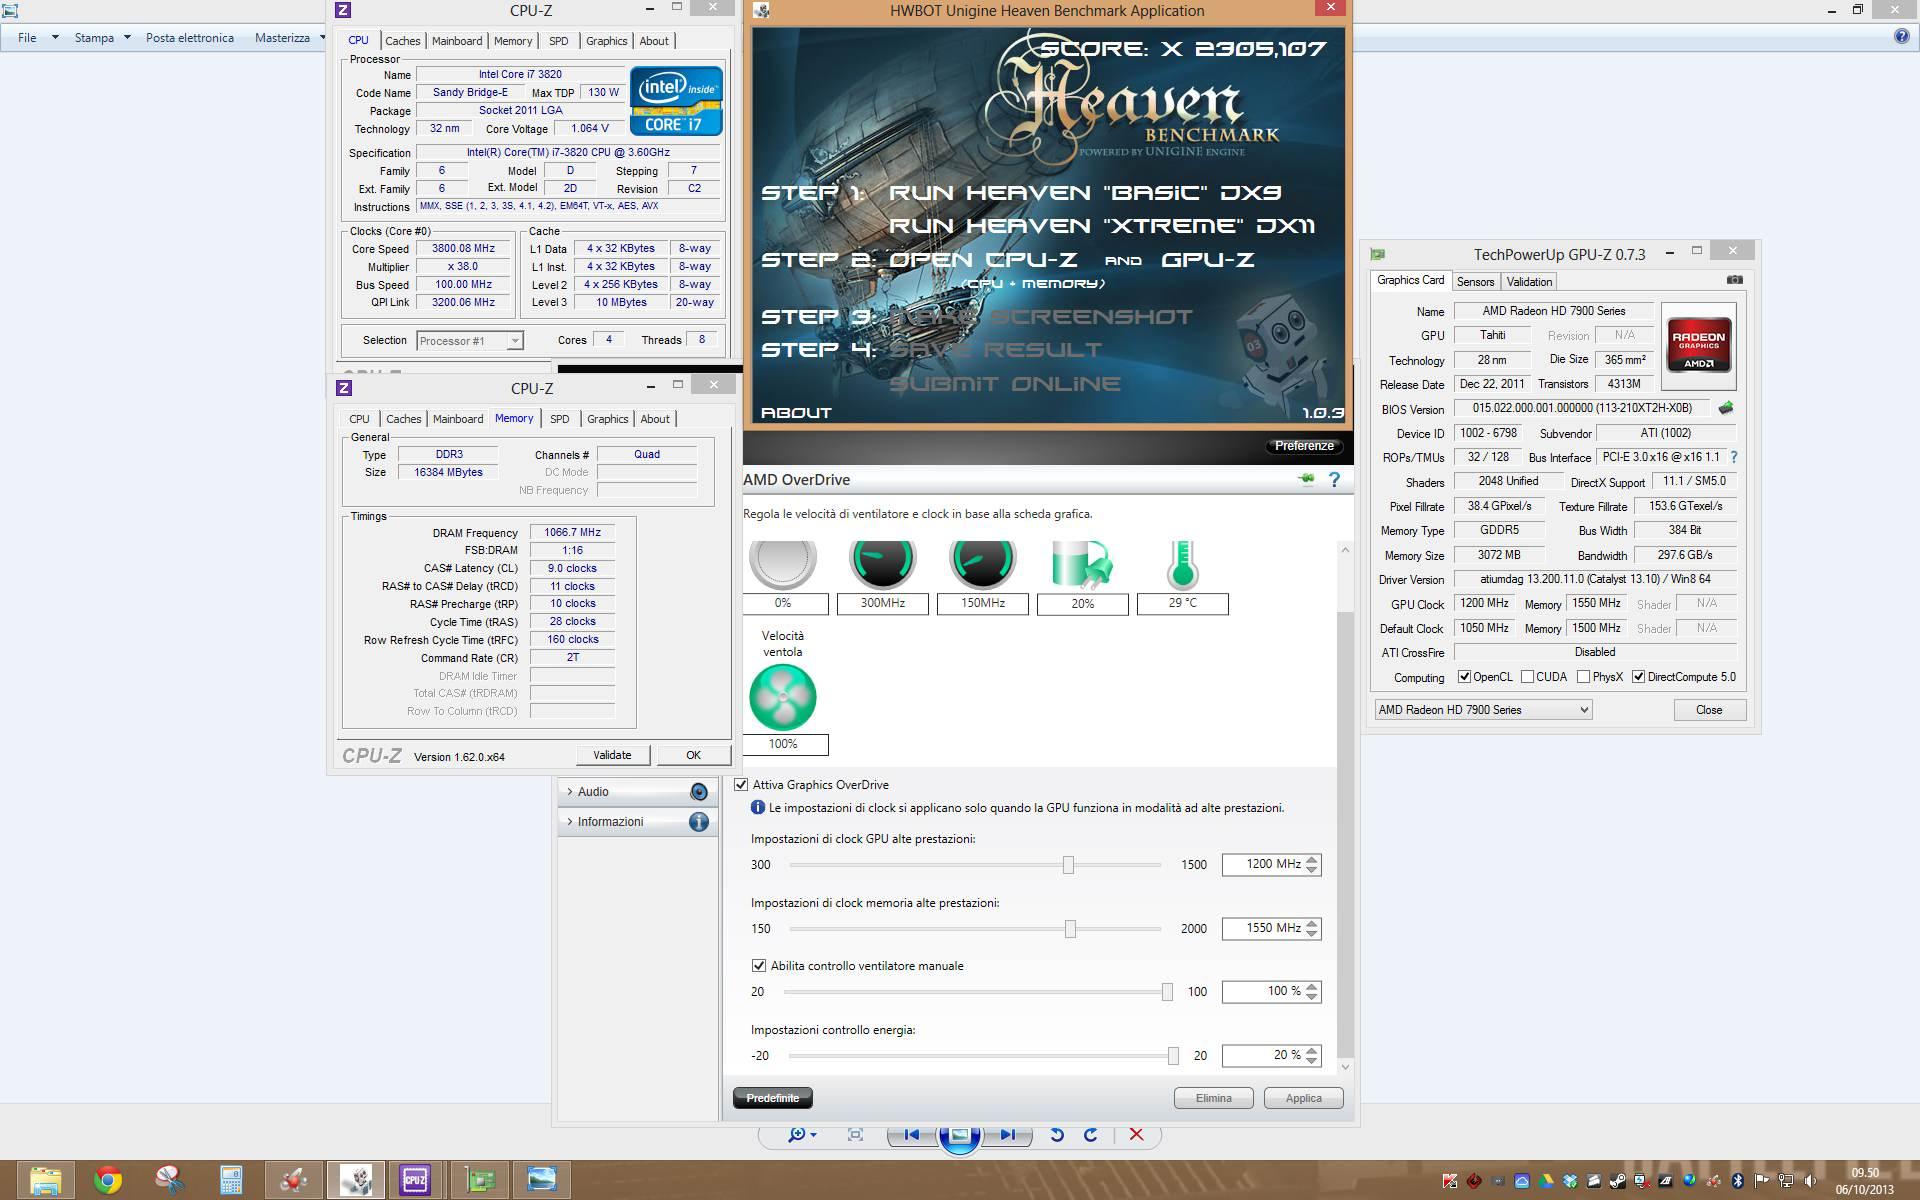Click the Bus Interface question mark in GPU-Z
Screen dimensions: 1920x1200
click(1733, 457)
